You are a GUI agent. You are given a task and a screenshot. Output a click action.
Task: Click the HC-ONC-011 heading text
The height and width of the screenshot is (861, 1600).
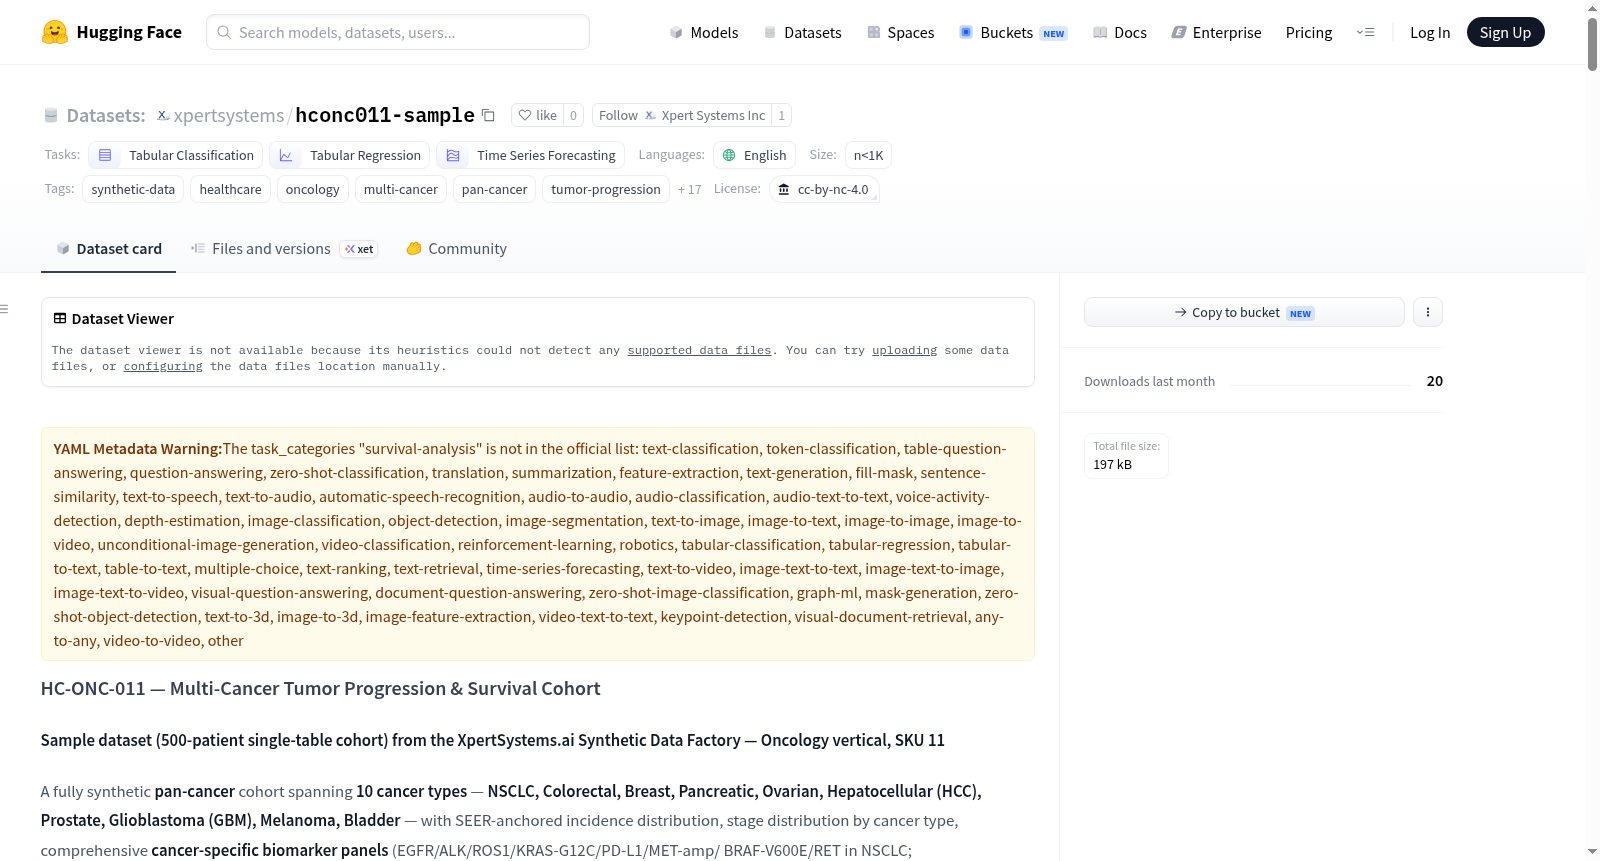(x=320, y=688)
